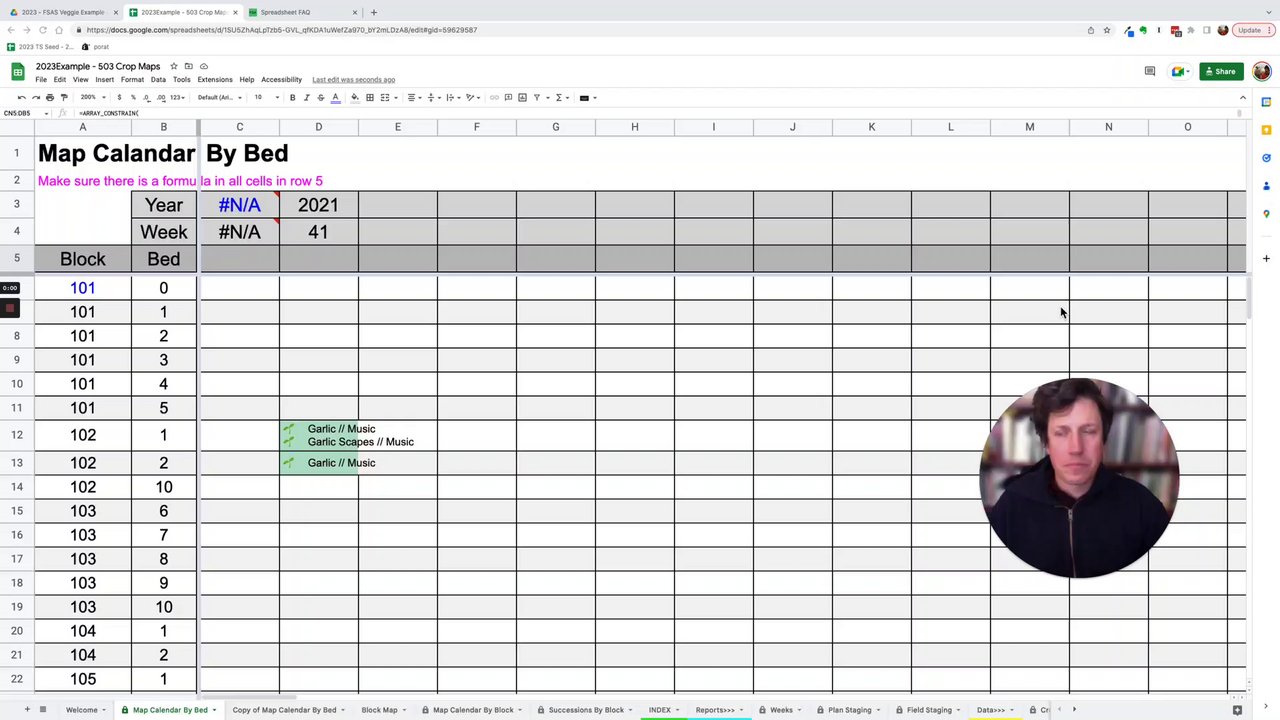Star the spreadsheet document
Viewport: 1280px width, 720px height.
tap(173, 66)
